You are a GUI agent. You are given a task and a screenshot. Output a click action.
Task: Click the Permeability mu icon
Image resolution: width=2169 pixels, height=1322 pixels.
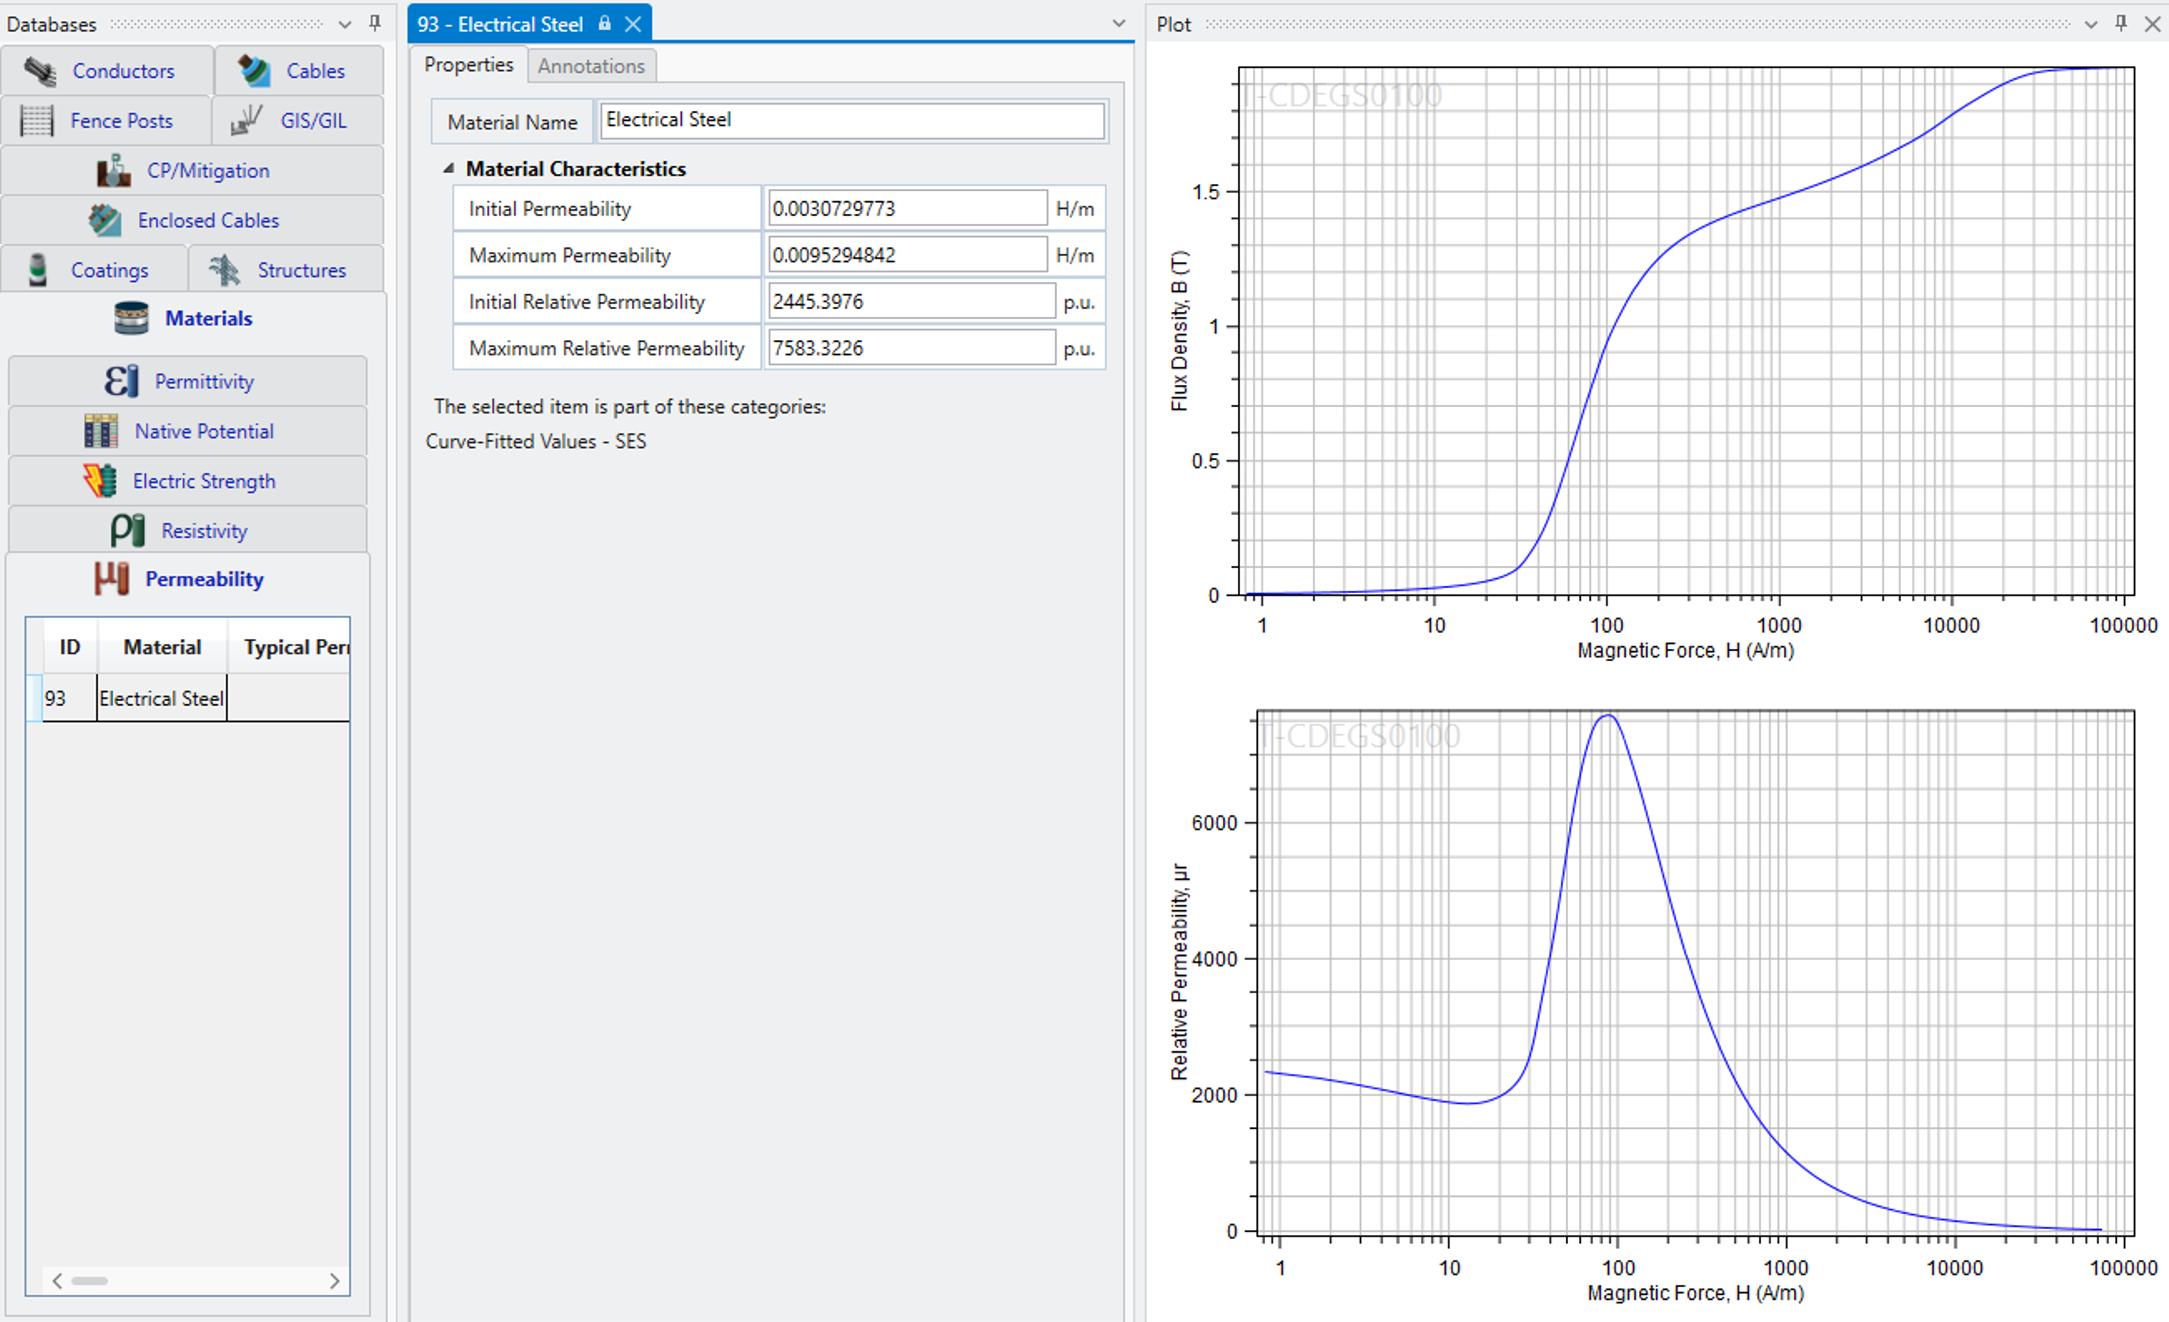pos(112,579)
